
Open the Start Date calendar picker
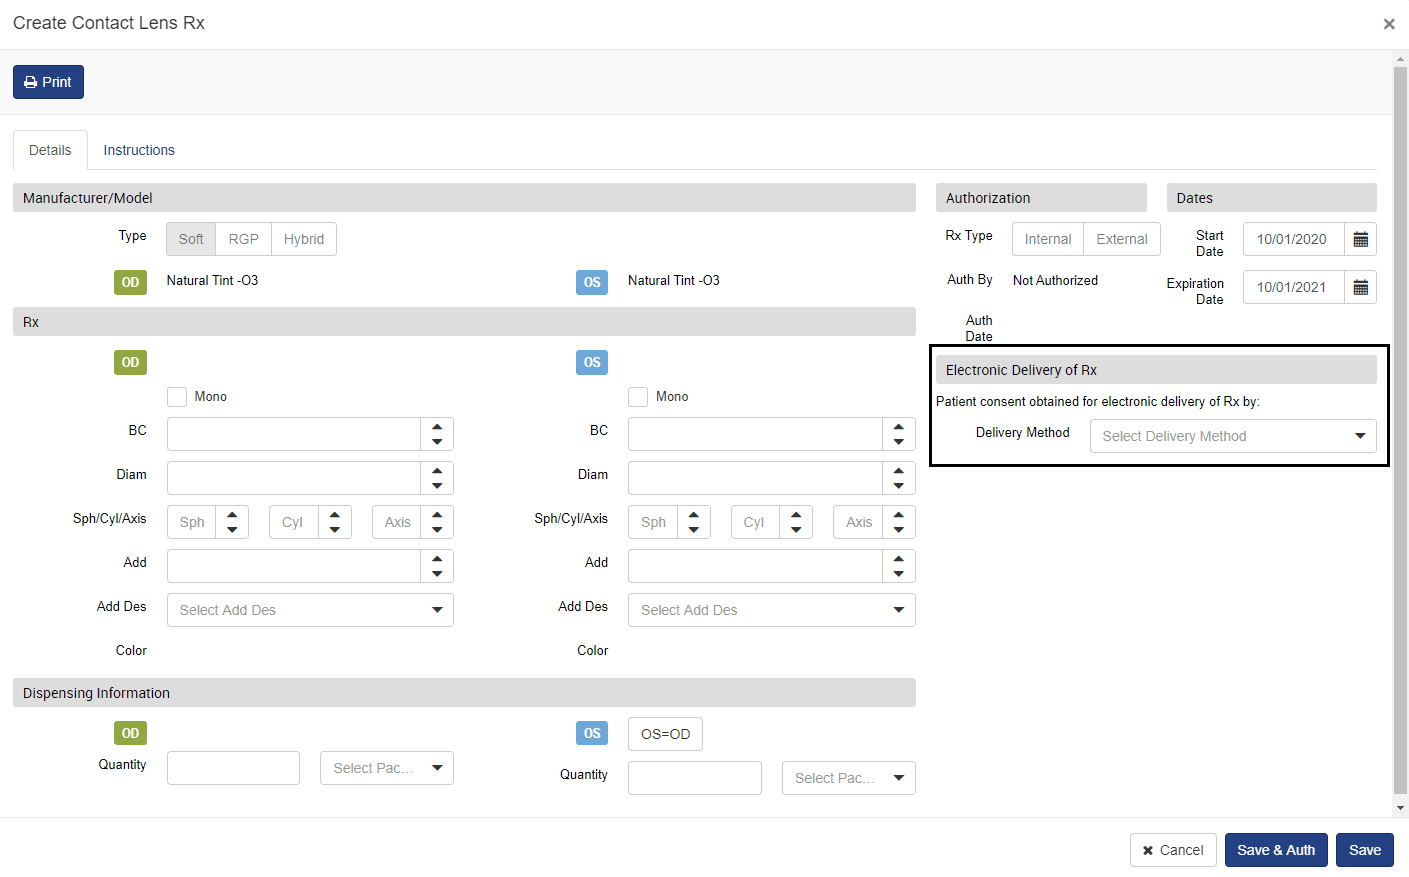point(1360,239)
